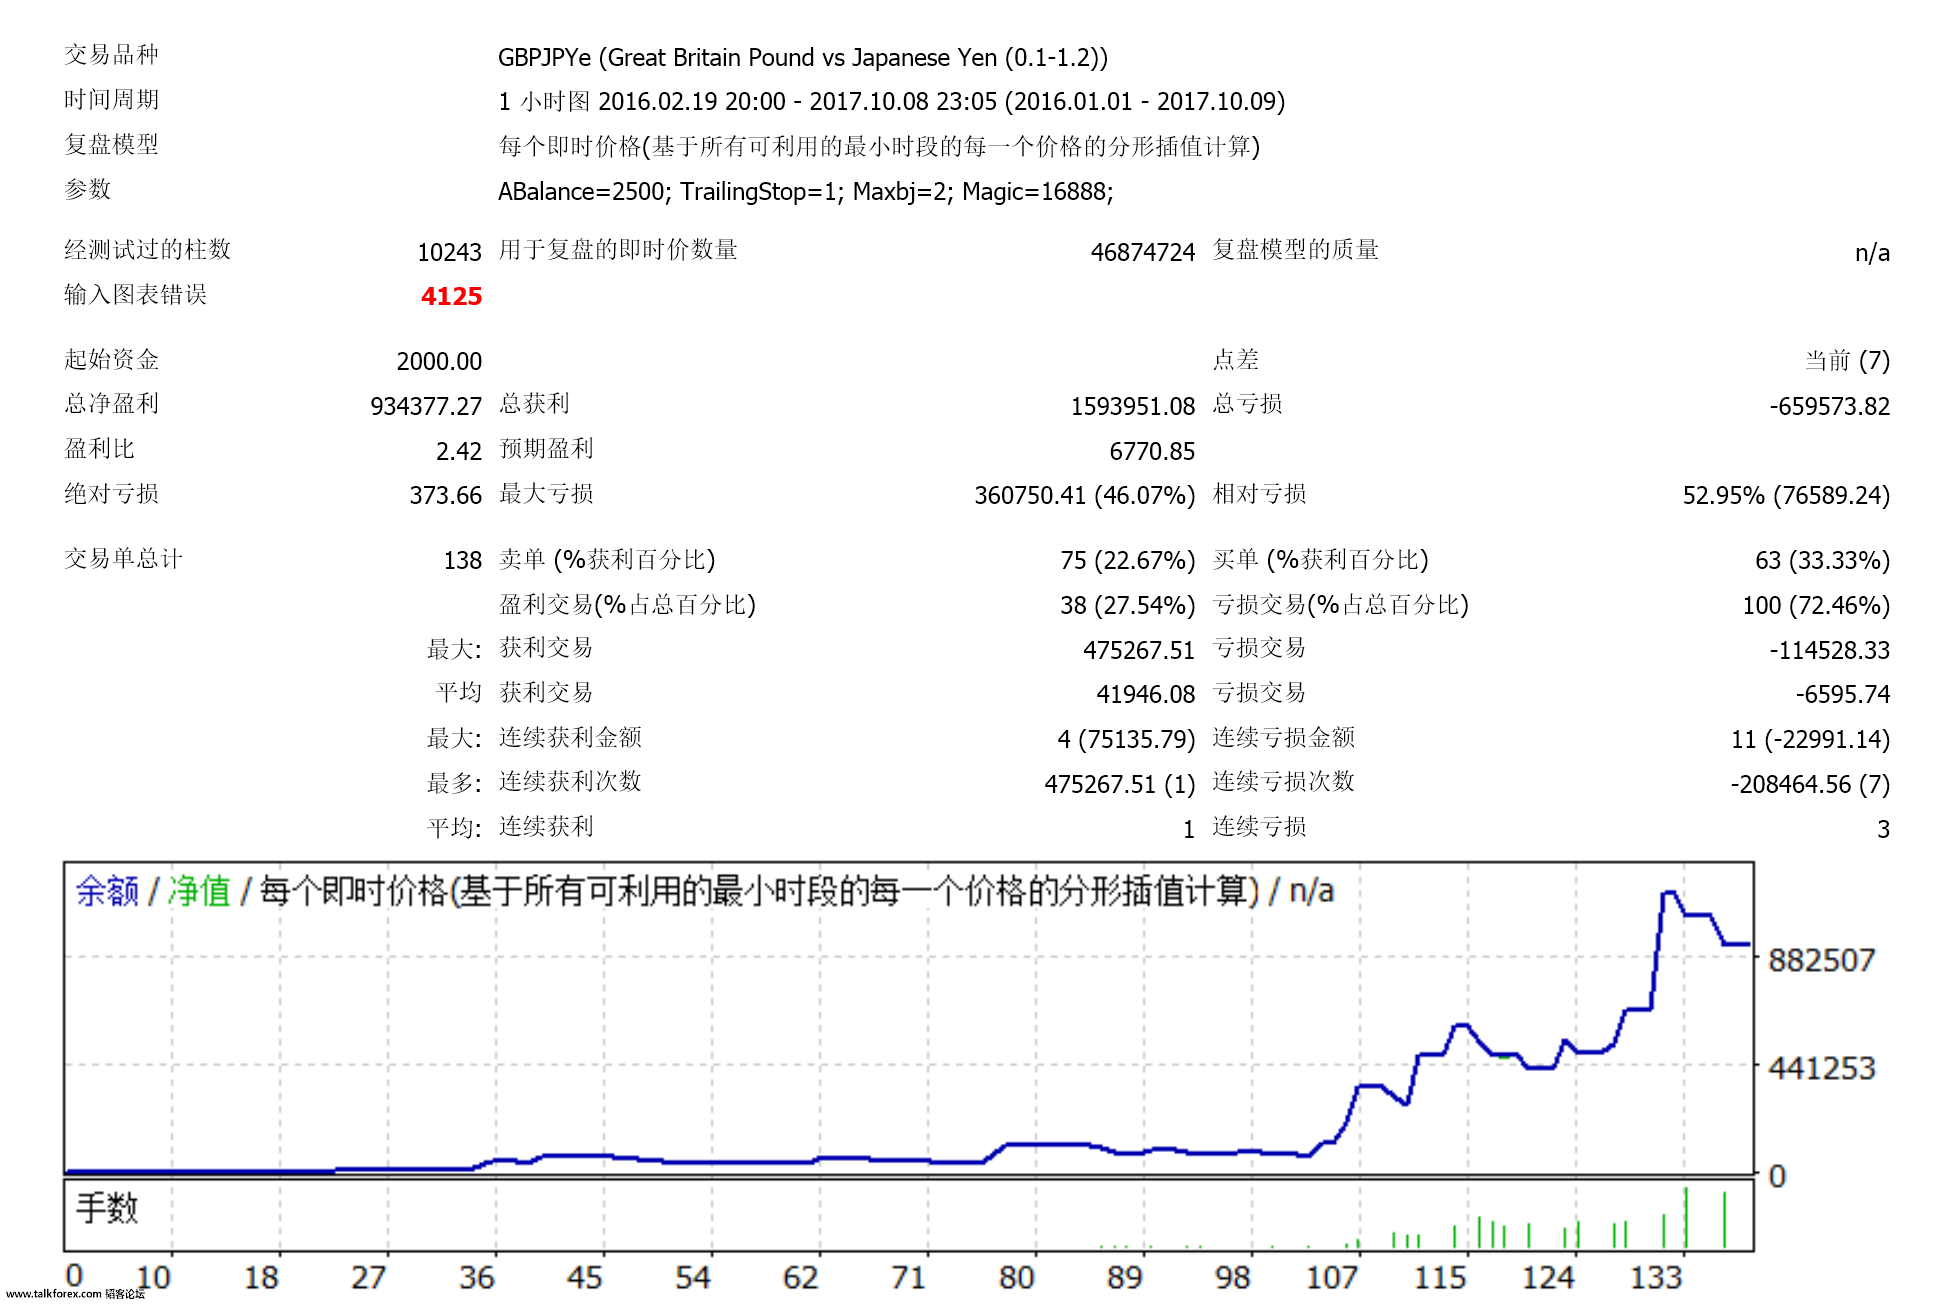Click the average profit trade 41946.08
This screenshot has width=1959, height=1304.
pos(1146,694)
